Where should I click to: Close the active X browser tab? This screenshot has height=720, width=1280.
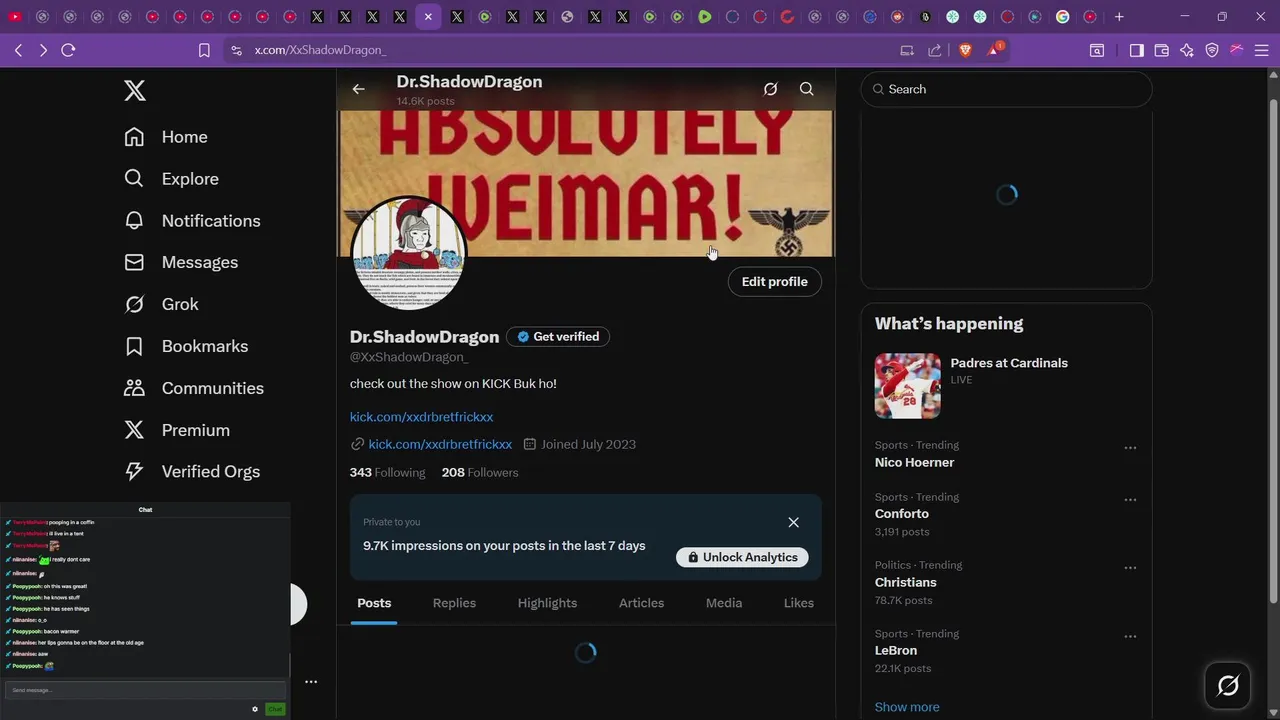(x=428, y=17)
